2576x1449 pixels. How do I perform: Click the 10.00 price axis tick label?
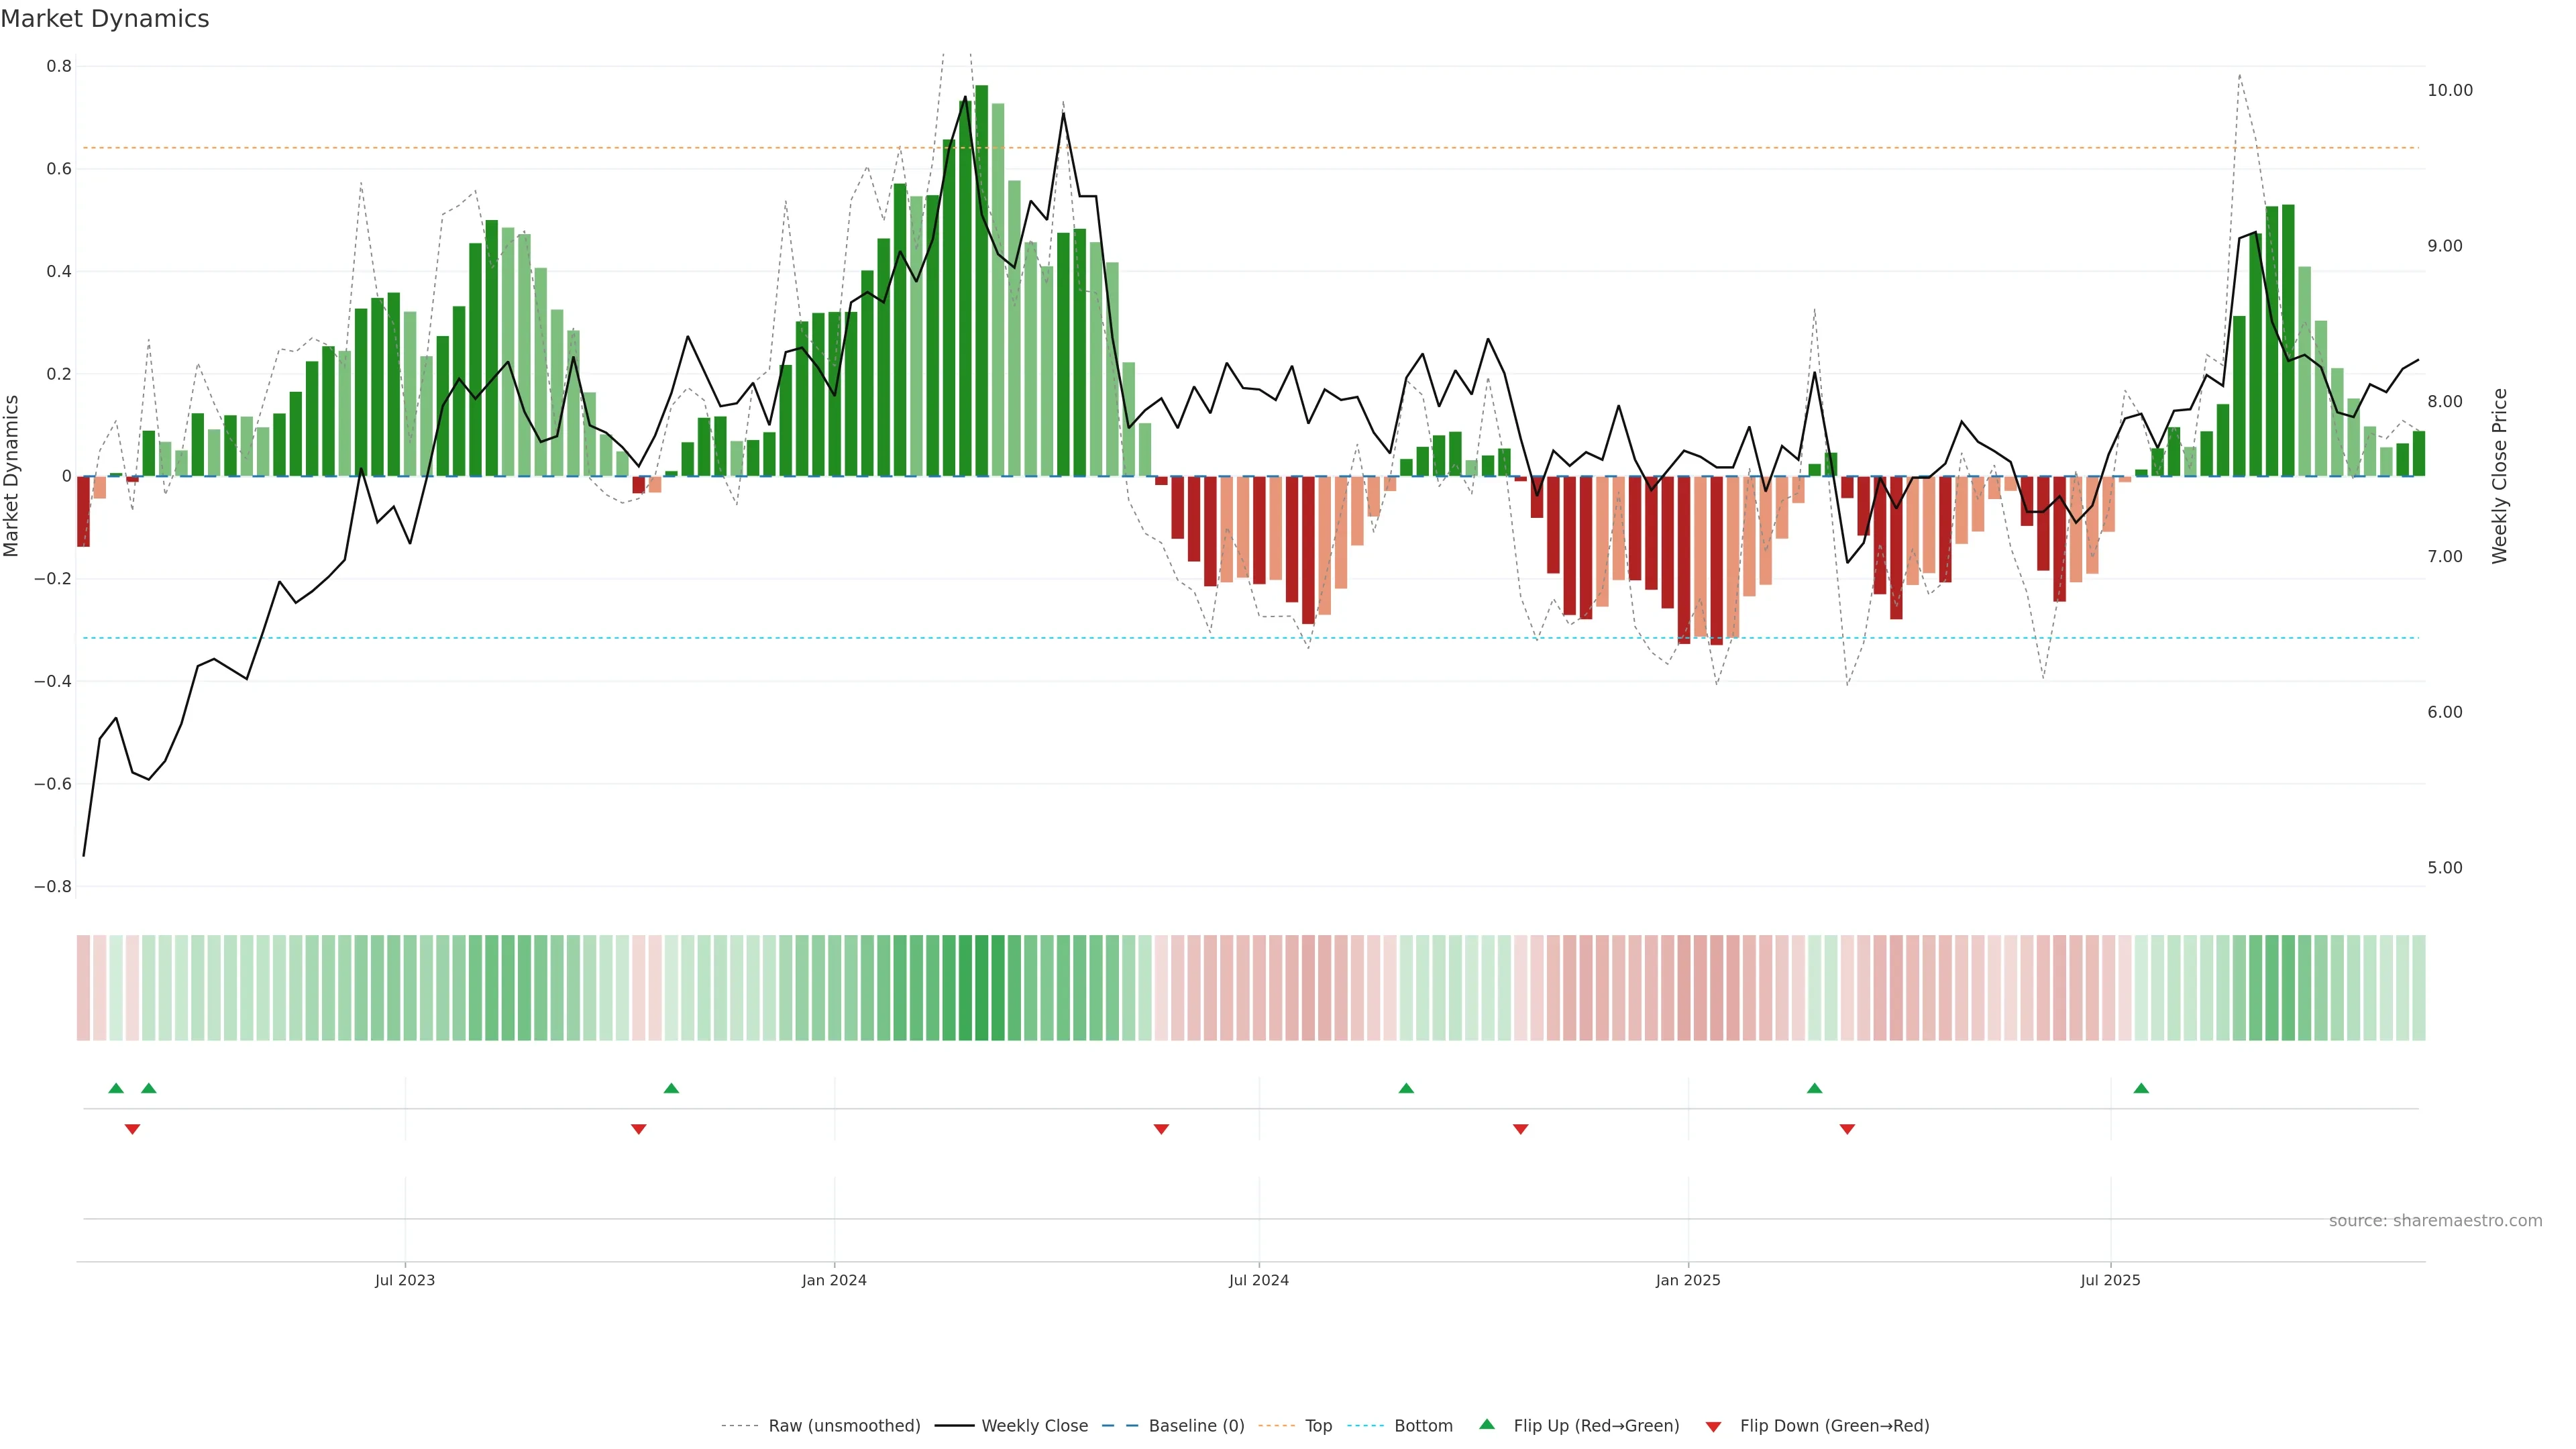coord(2449,90)
